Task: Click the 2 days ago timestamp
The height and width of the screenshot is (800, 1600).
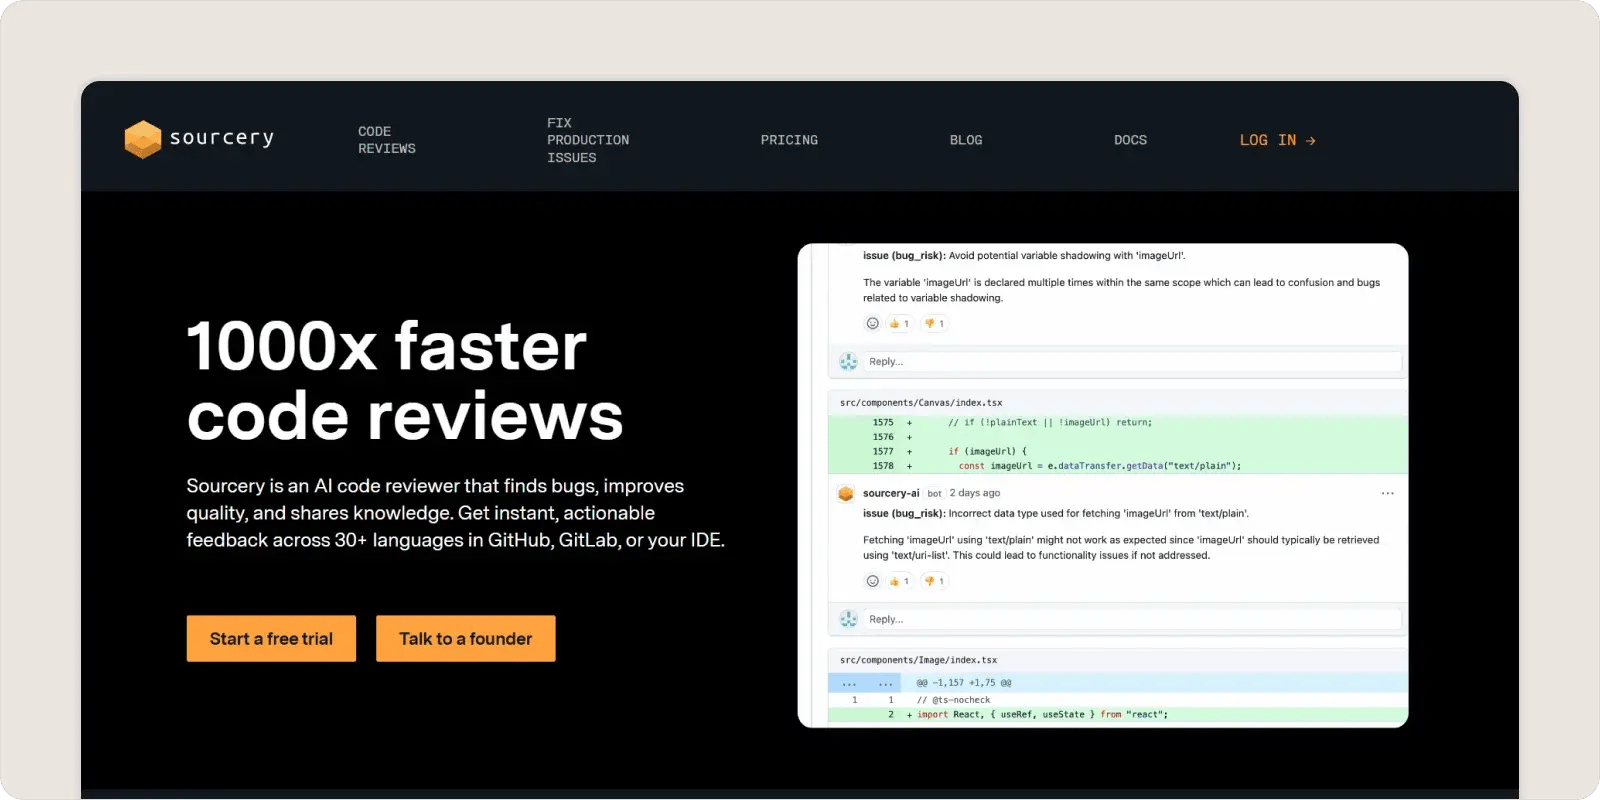Action: (x=975, y=493)
